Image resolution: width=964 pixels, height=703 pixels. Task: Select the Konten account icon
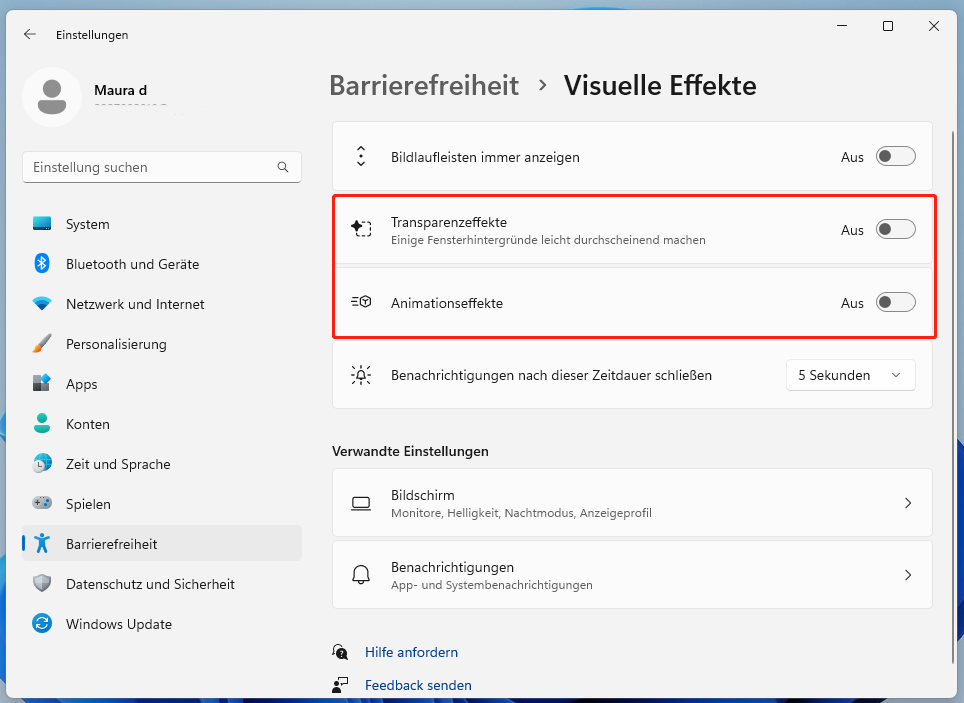40,424
